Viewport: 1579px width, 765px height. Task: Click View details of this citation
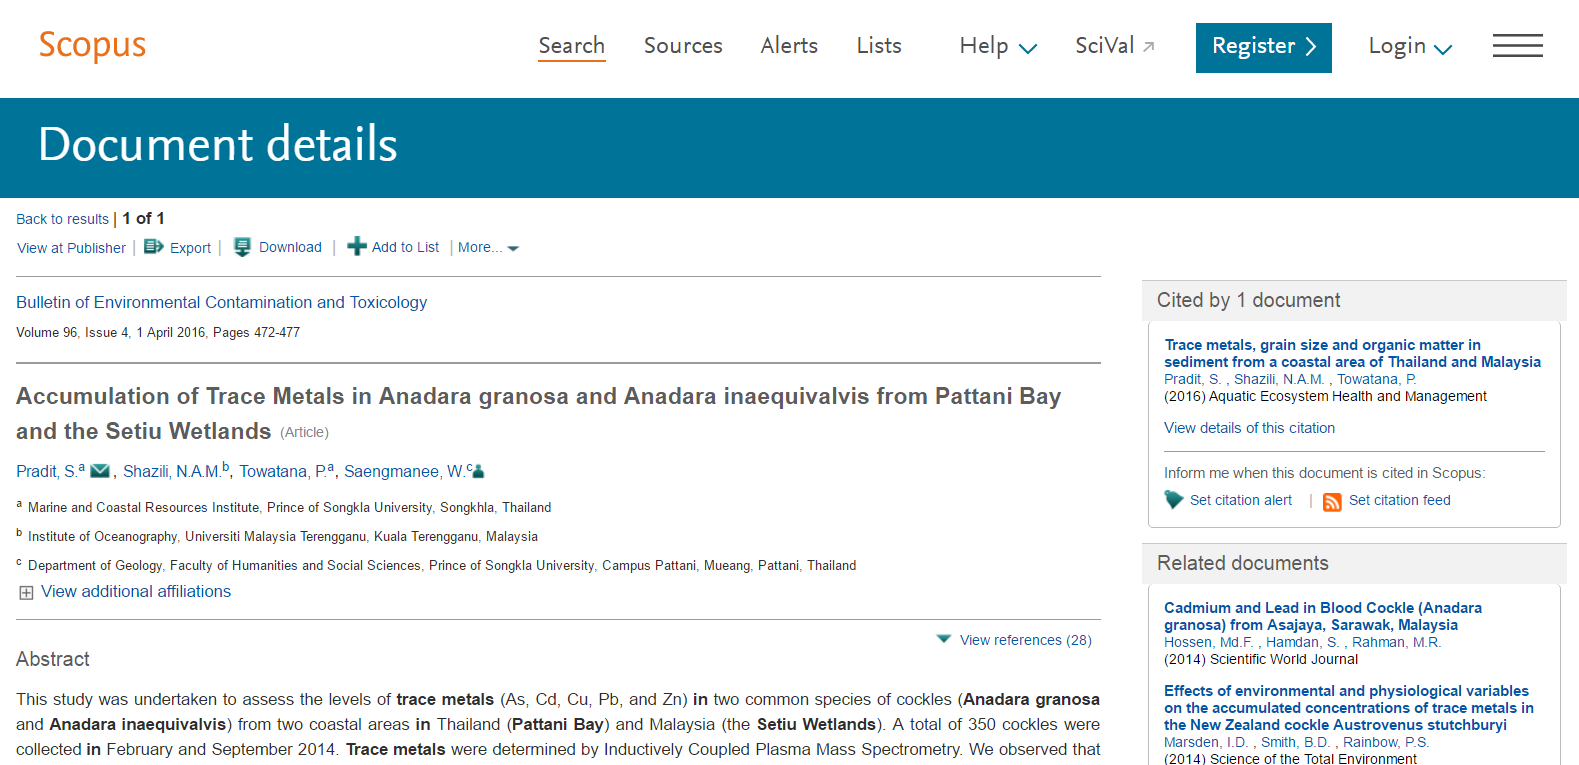point(1249,428)
